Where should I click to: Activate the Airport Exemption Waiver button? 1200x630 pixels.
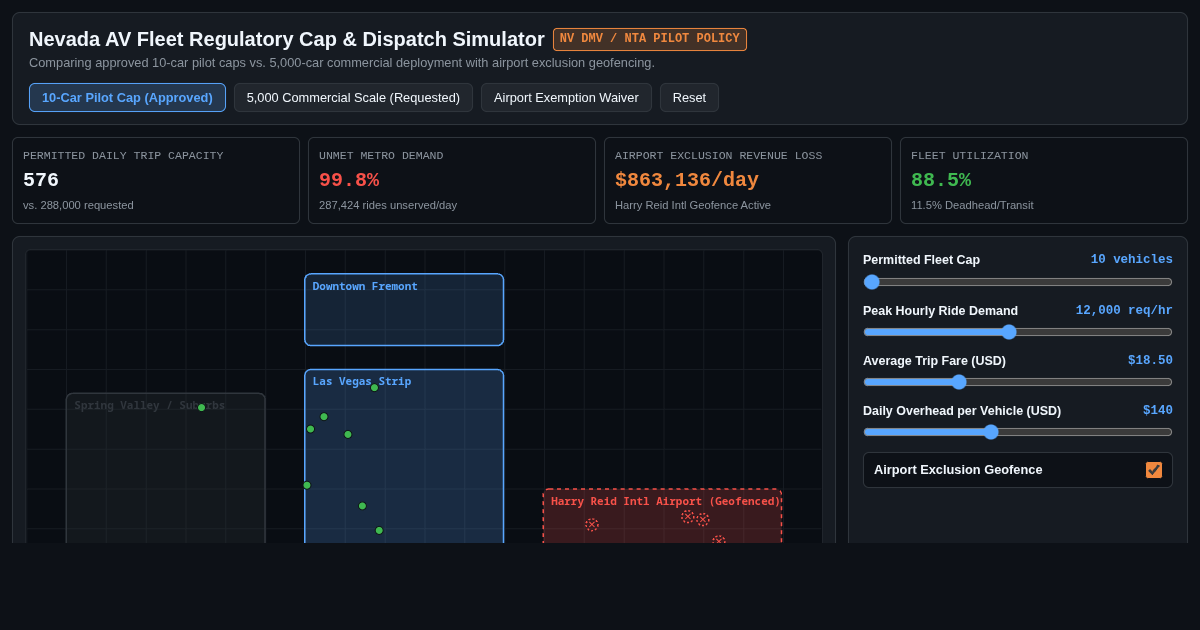click(x=566, y=97)
